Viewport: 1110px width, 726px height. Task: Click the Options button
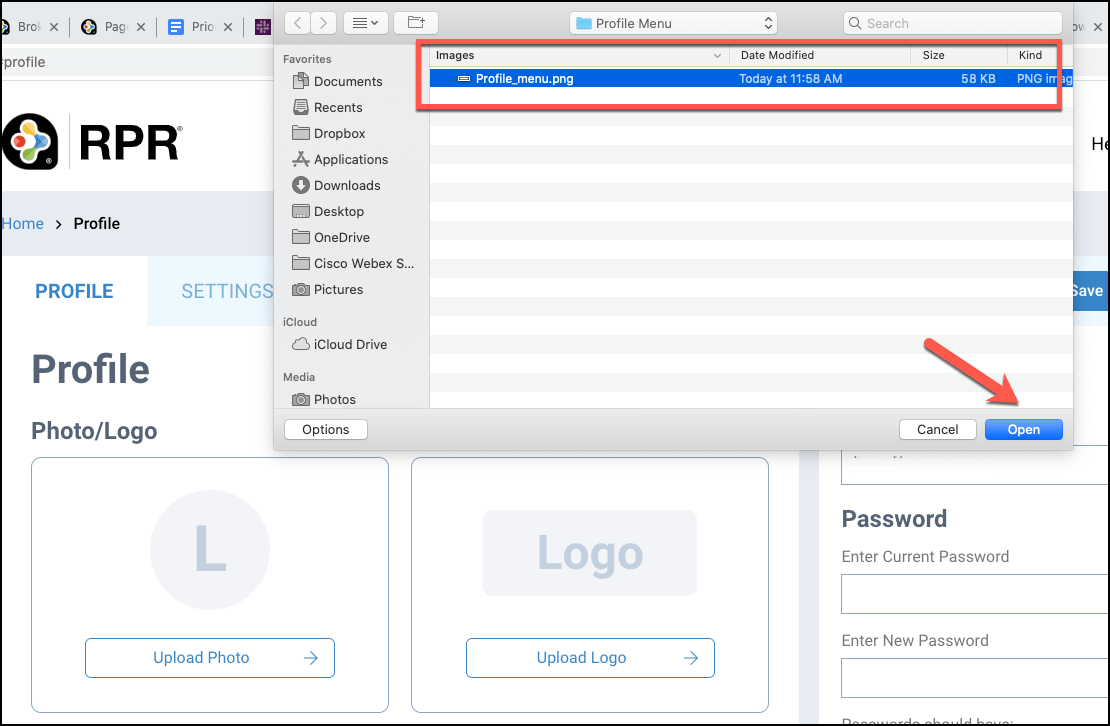(x=326, y=429)
